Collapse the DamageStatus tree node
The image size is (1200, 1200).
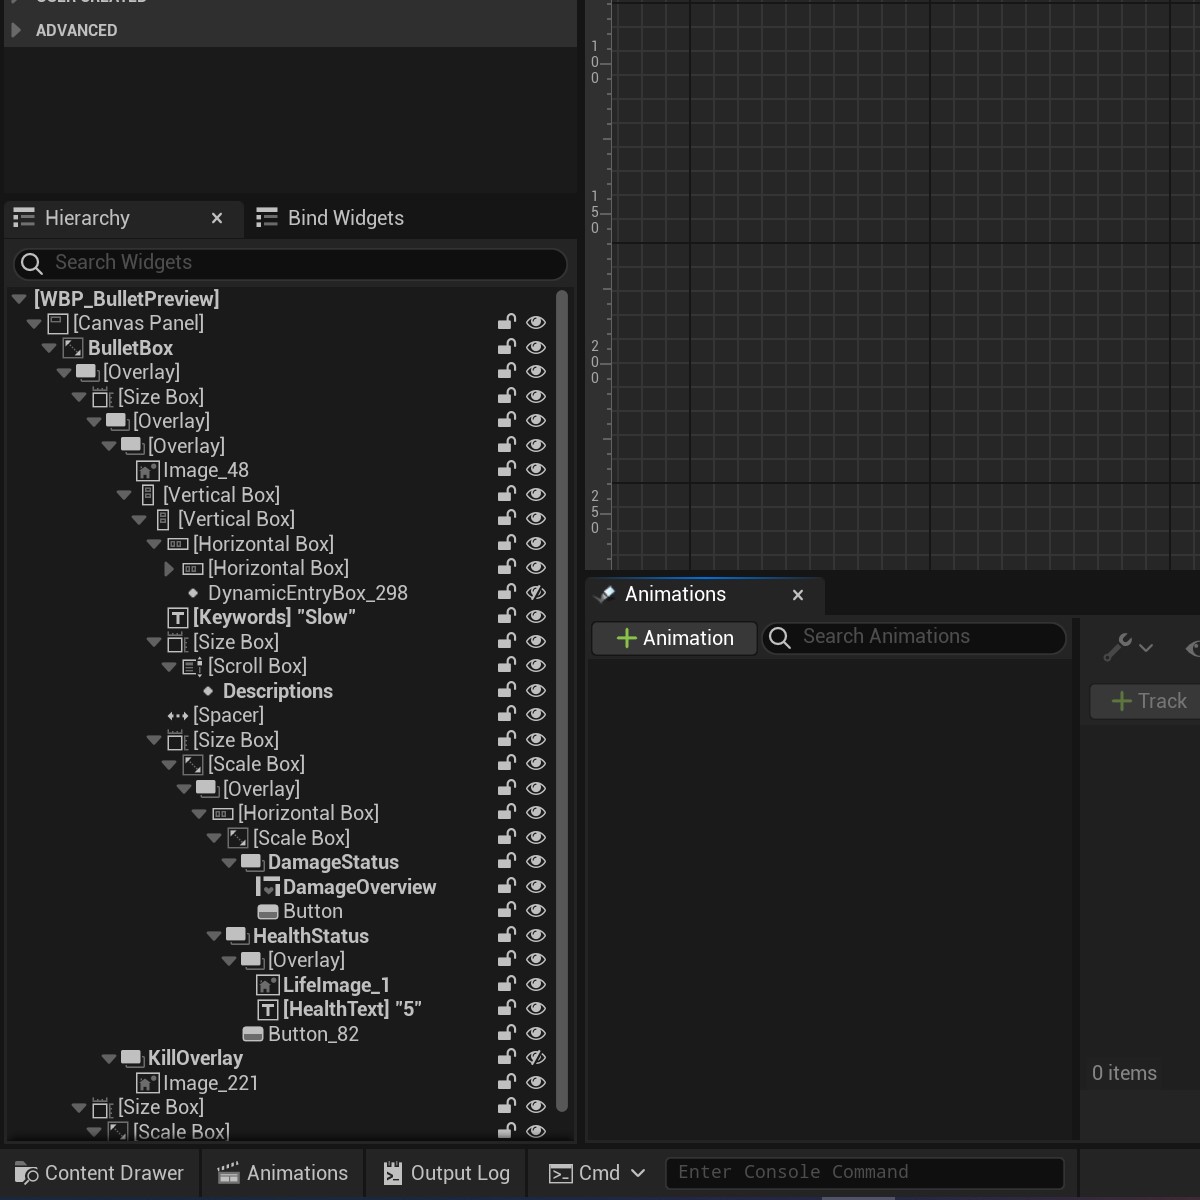(x=229, y=862)
